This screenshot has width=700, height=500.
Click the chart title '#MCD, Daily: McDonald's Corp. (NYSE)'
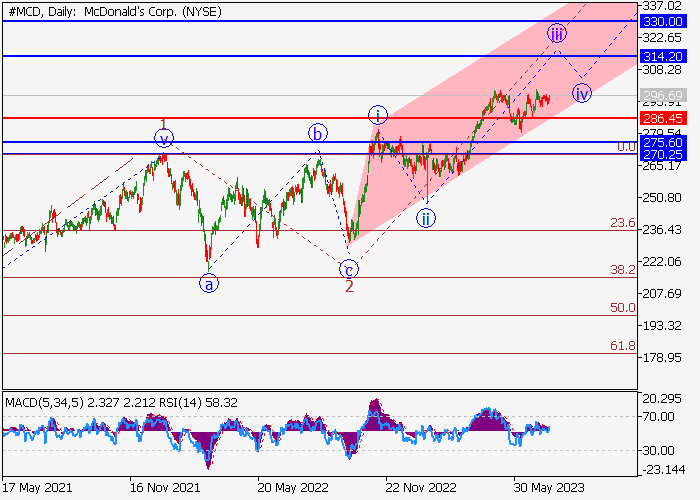(x=115, y=12)
